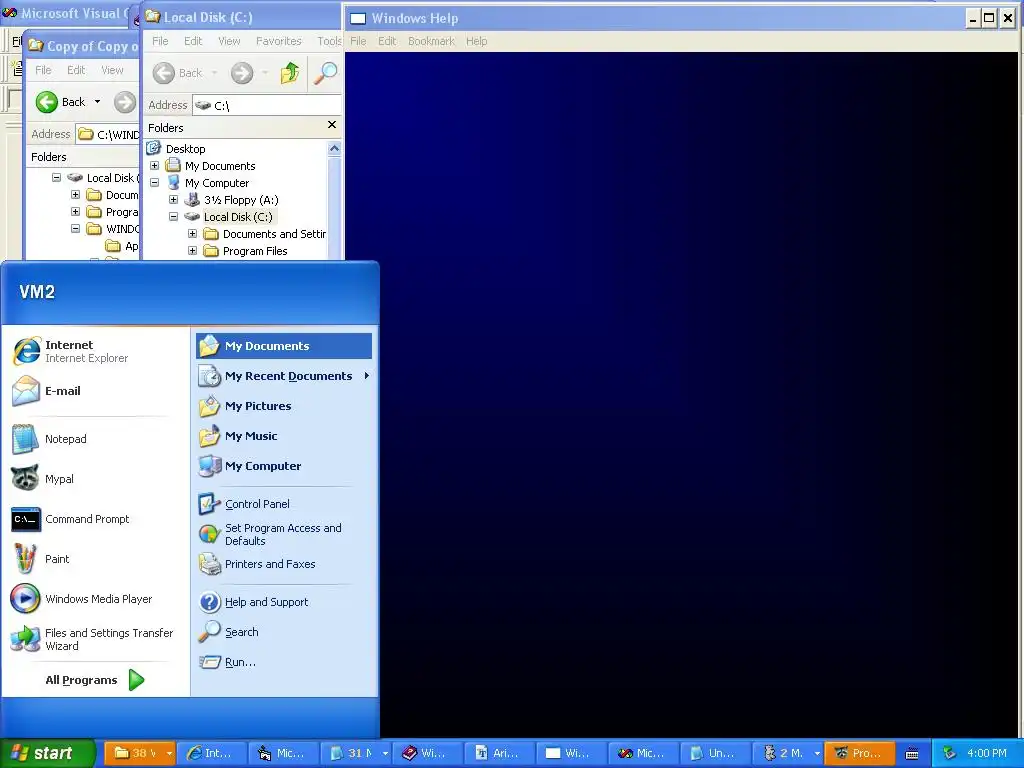Expand Documents and Settings tree node
The image size is (1024, 768).
click(x=193, y=234)
